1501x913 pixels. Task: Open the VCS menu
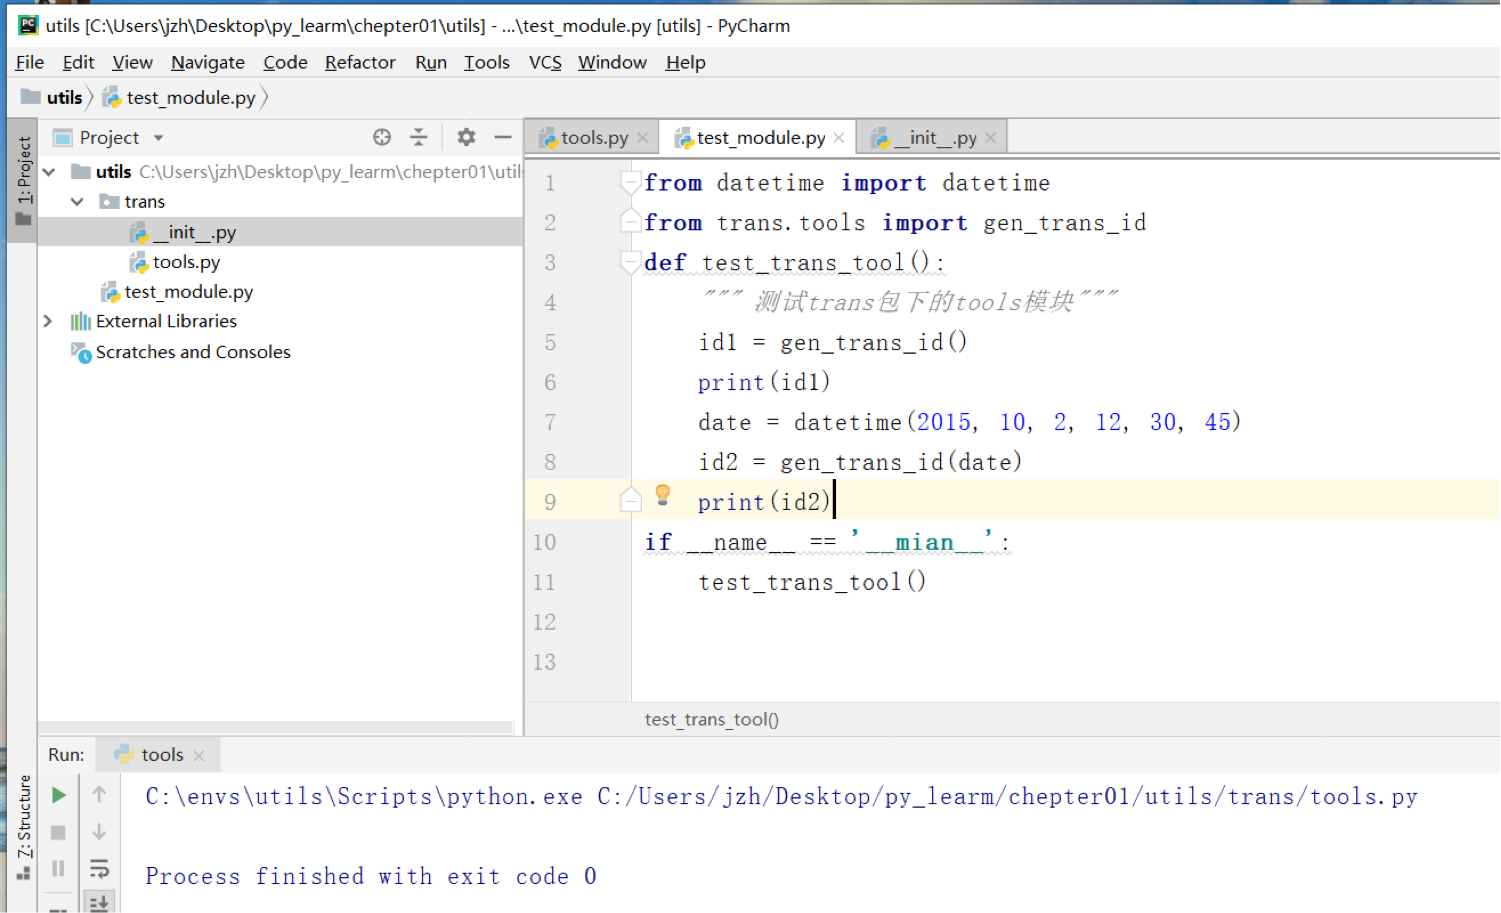(x=545, y=62)
